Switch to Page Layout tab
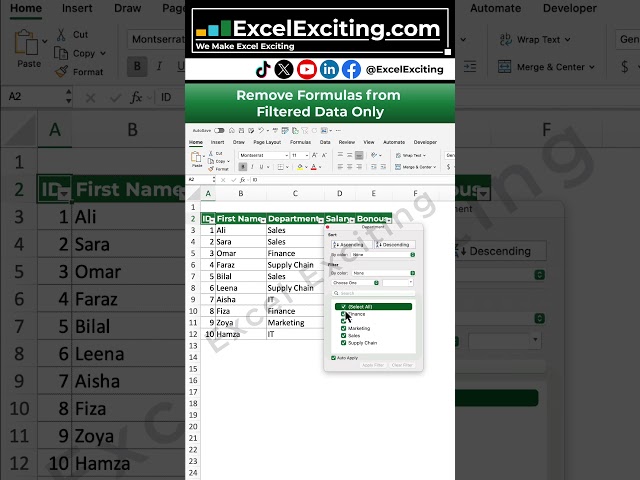This screenshot has height=480, width=640. [x=267, y=142]
